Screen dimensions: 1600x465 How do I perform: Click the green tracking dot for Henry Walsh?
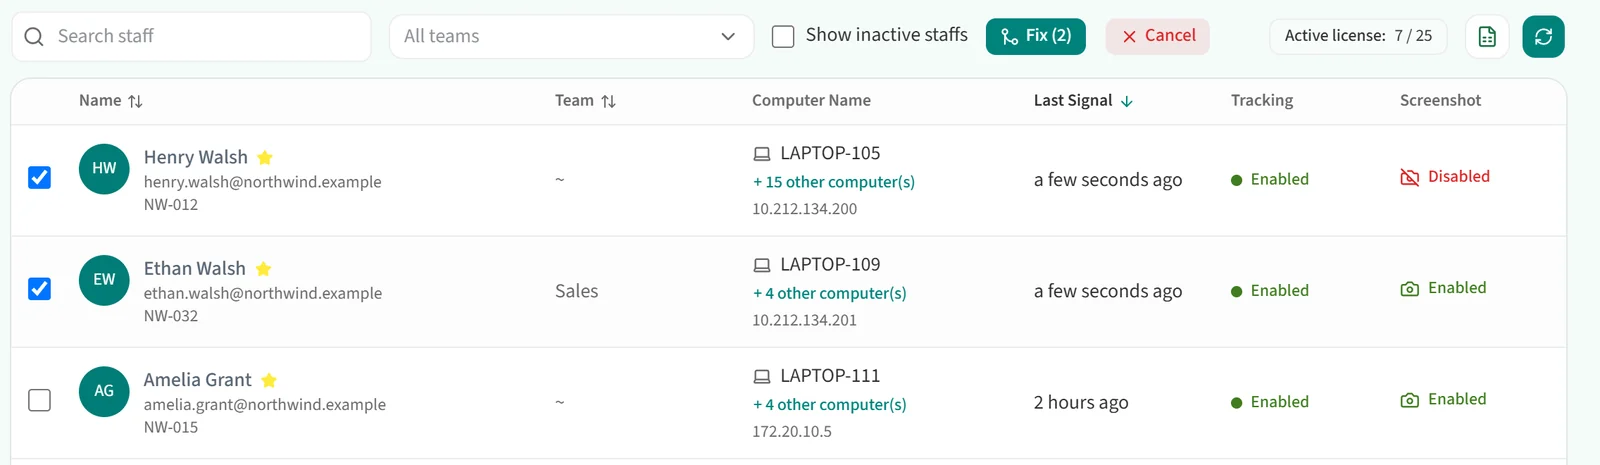click(1237, 180)
